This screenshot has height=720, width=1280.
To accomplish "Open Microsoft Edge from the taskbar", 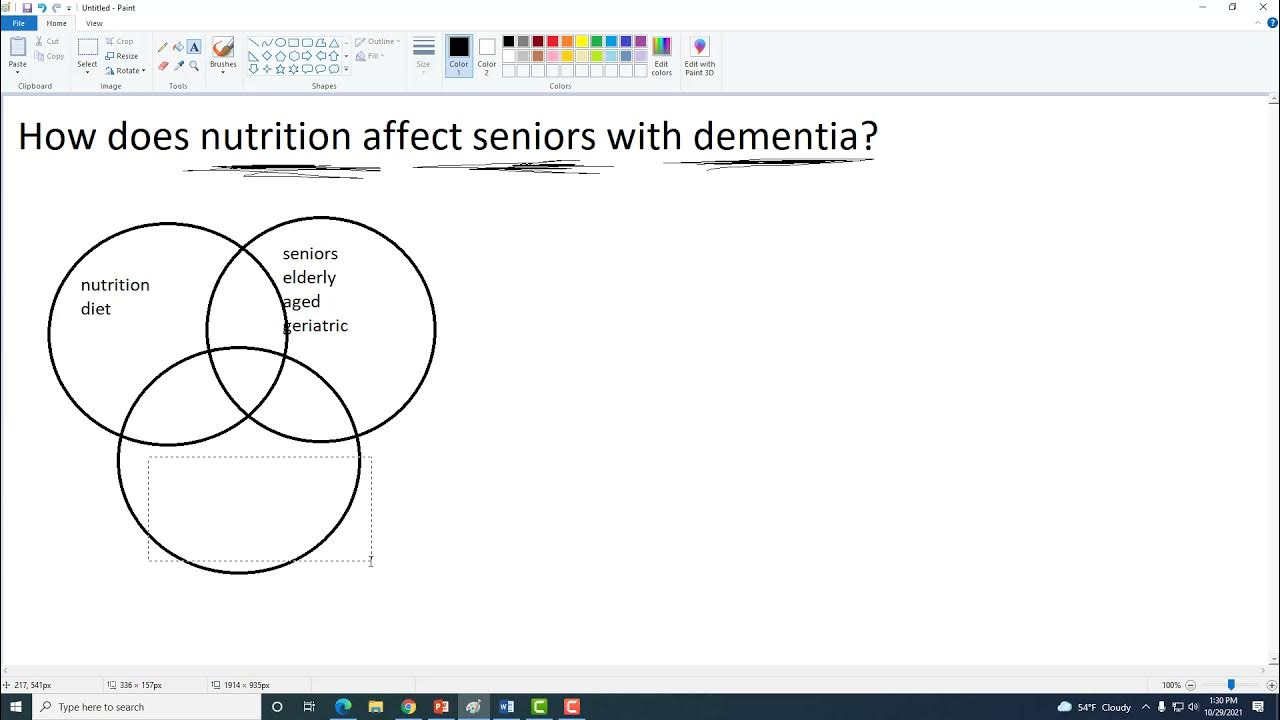I will (343, 707).
